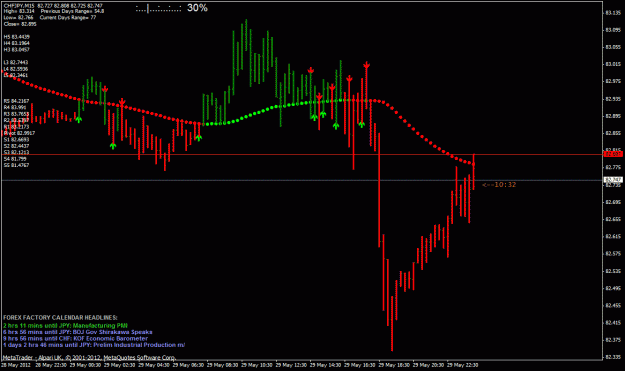The height and width of the screenshot is (371, 625).
Task: Click the '29 May 14:30' time axis label
Action: coord(325,365)
